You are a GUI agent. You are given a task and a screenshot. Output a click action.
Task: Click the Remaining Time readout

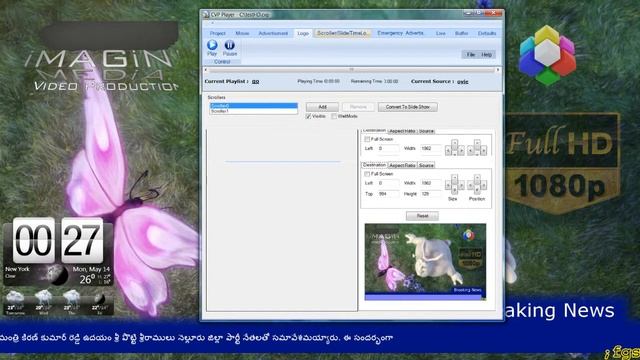[x=374, y=82]
